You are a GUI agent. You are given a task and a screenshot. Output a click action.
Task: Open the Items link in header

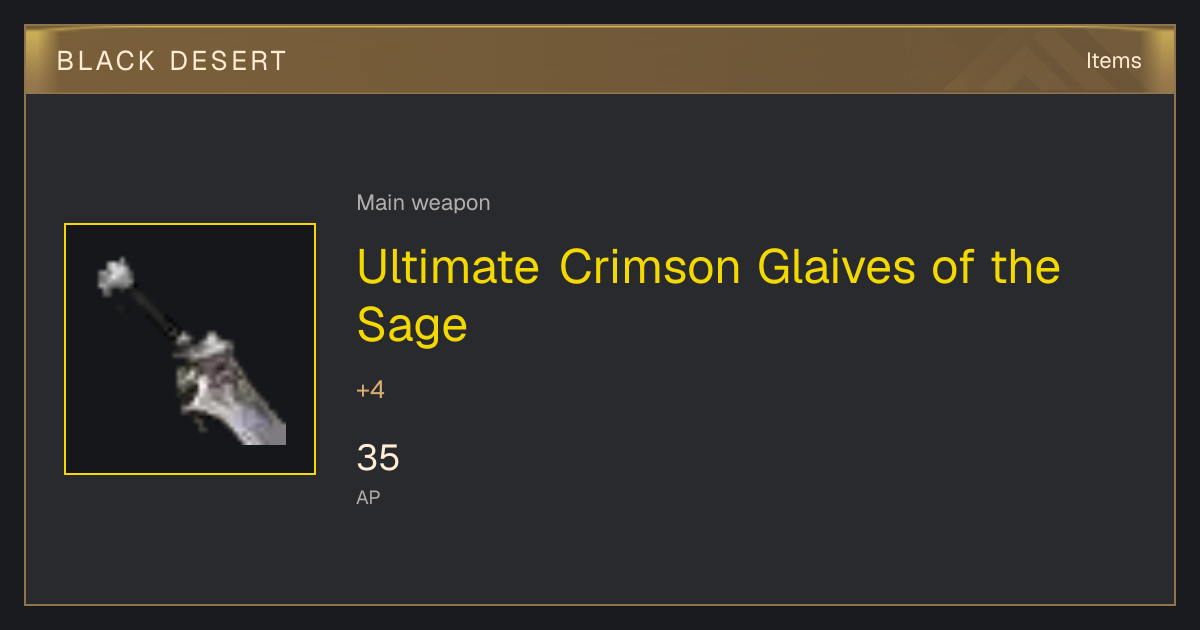tap(1113, 61)
